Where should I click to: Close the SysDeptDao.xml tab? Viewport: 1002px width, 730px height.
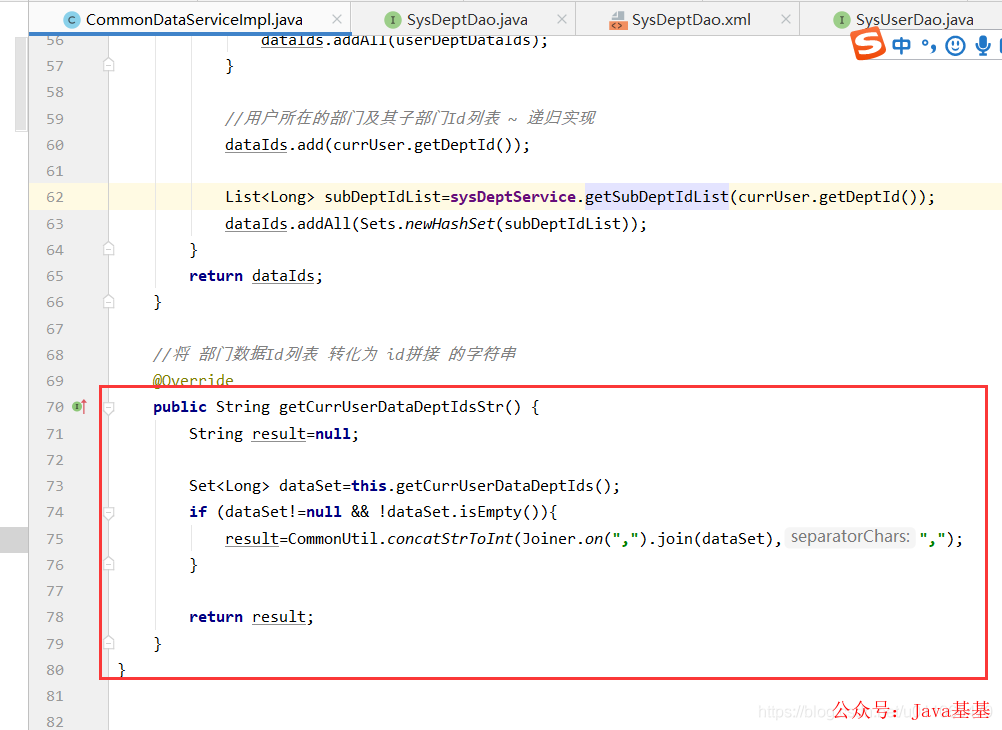pos(786,20)
